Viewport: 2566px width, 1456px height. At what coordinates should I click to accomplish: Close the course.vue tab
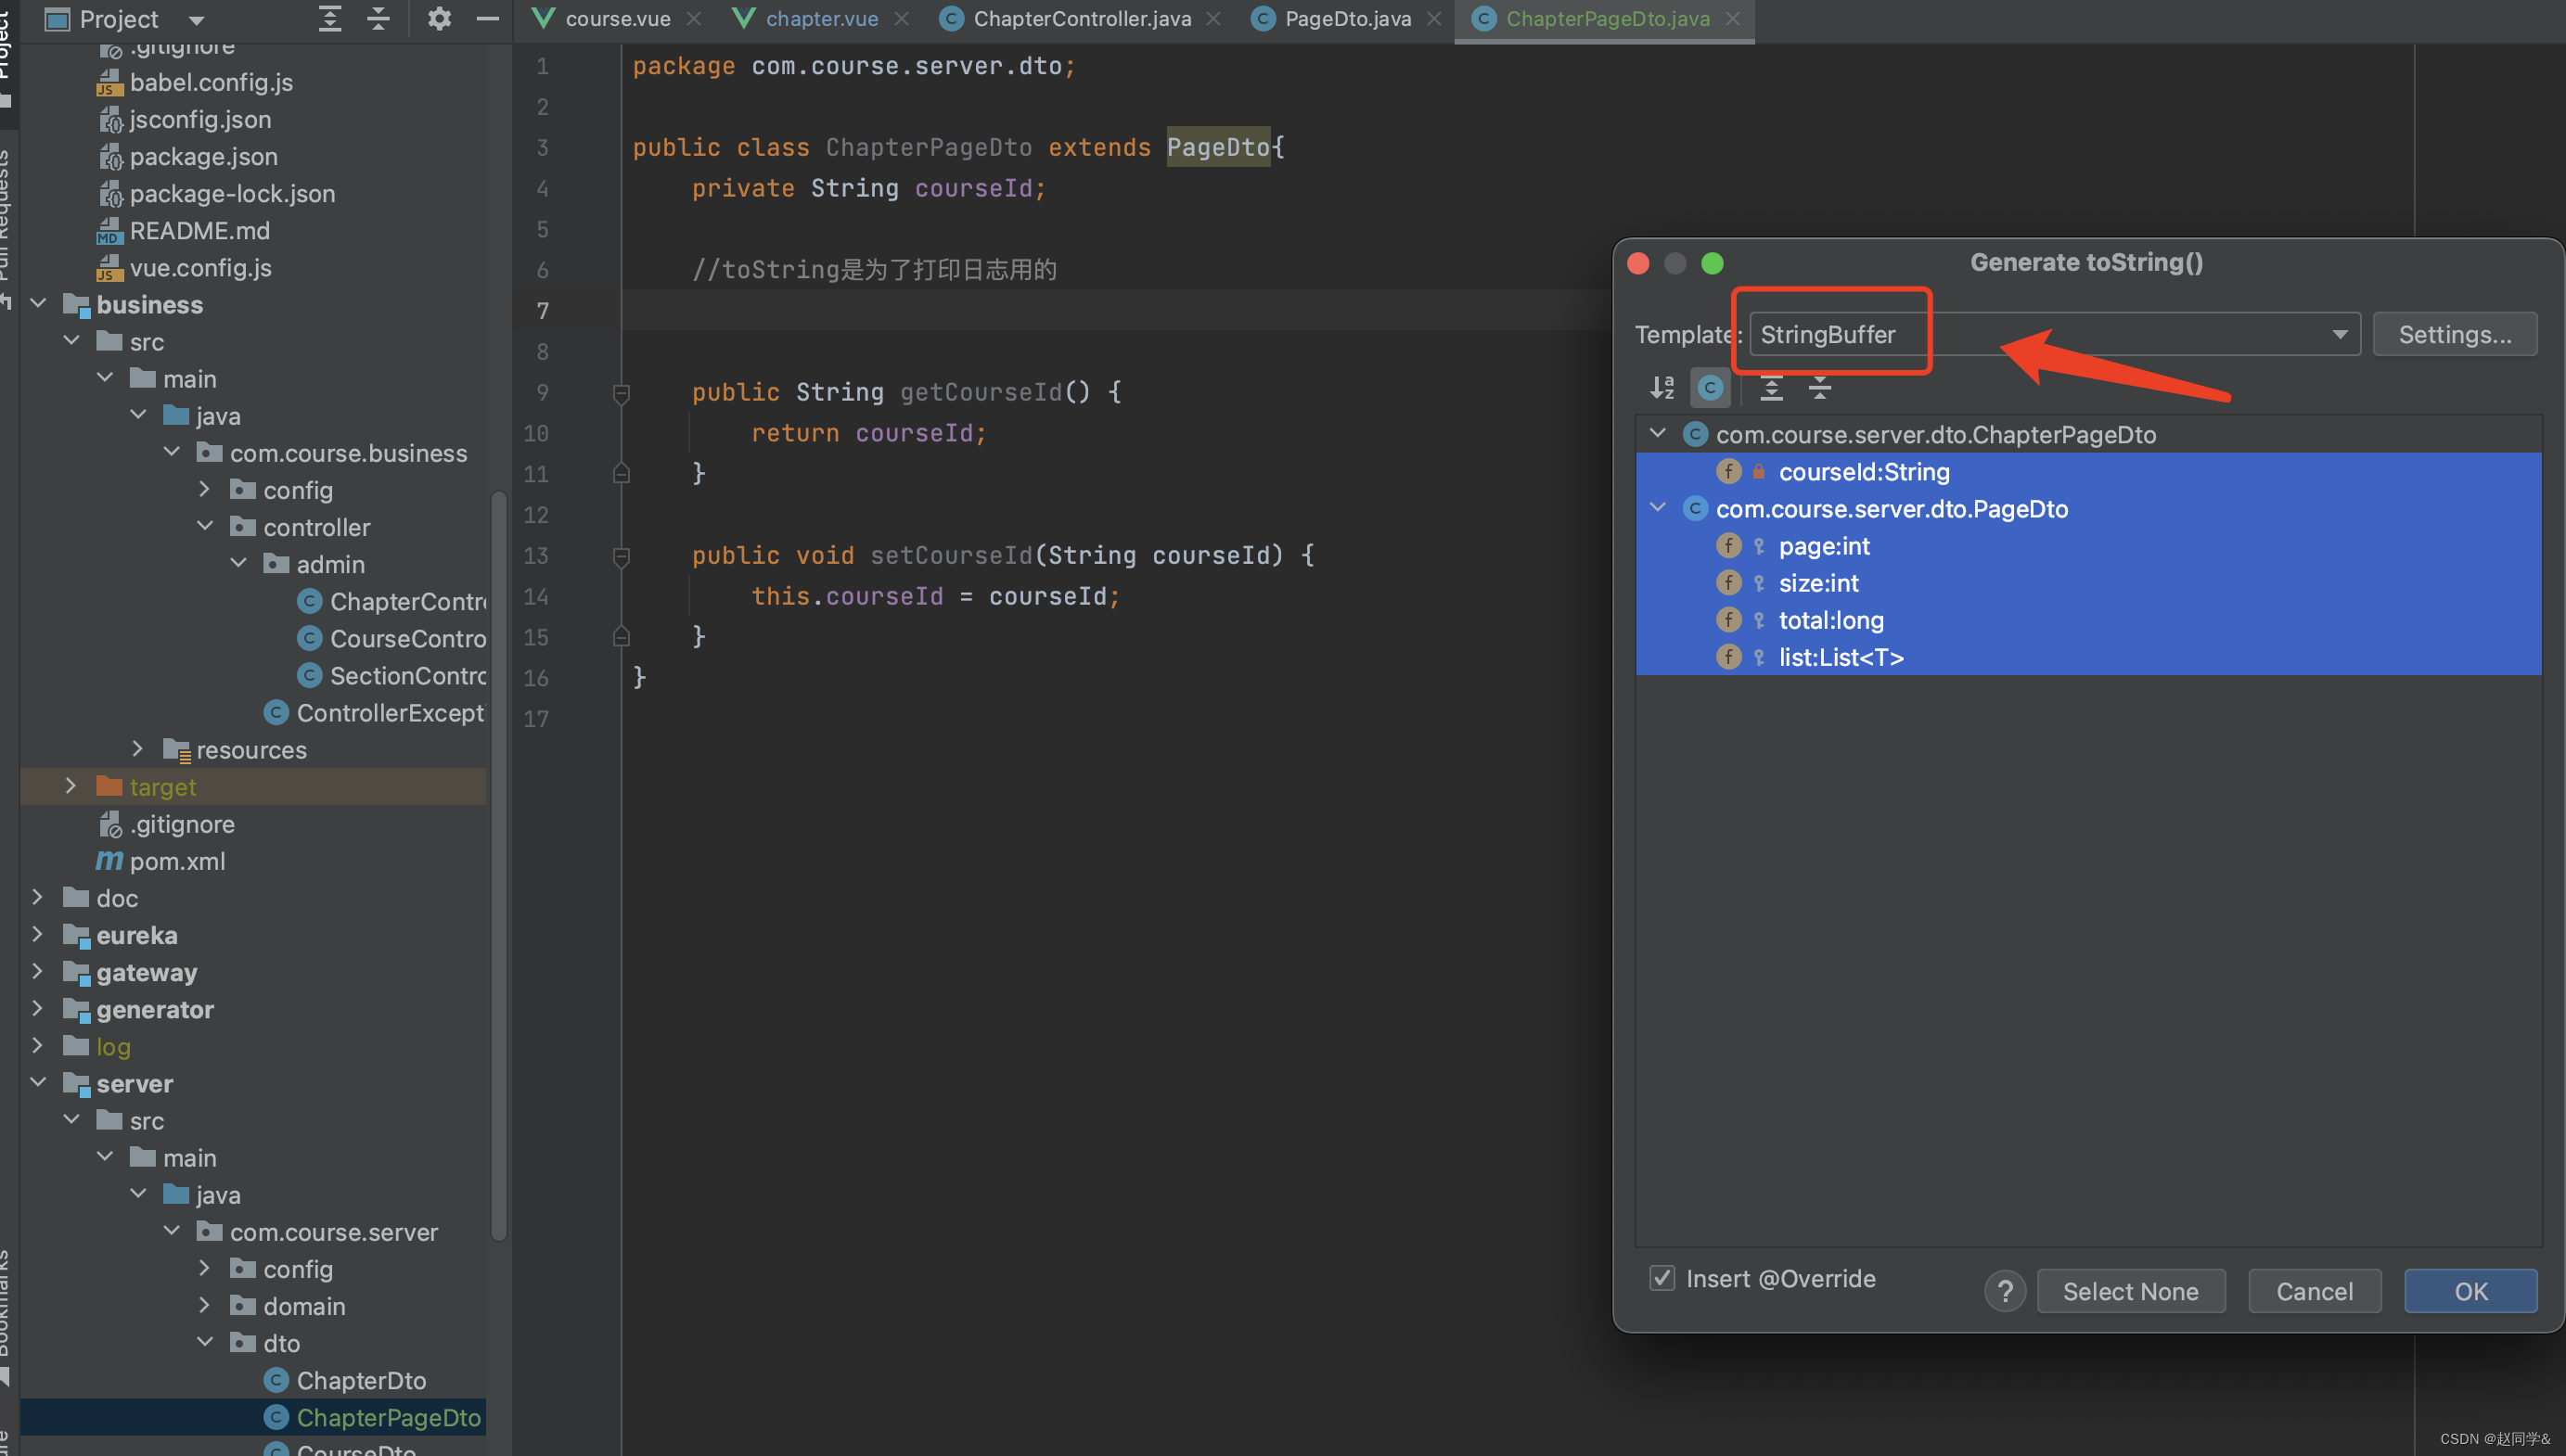point(694,19)
